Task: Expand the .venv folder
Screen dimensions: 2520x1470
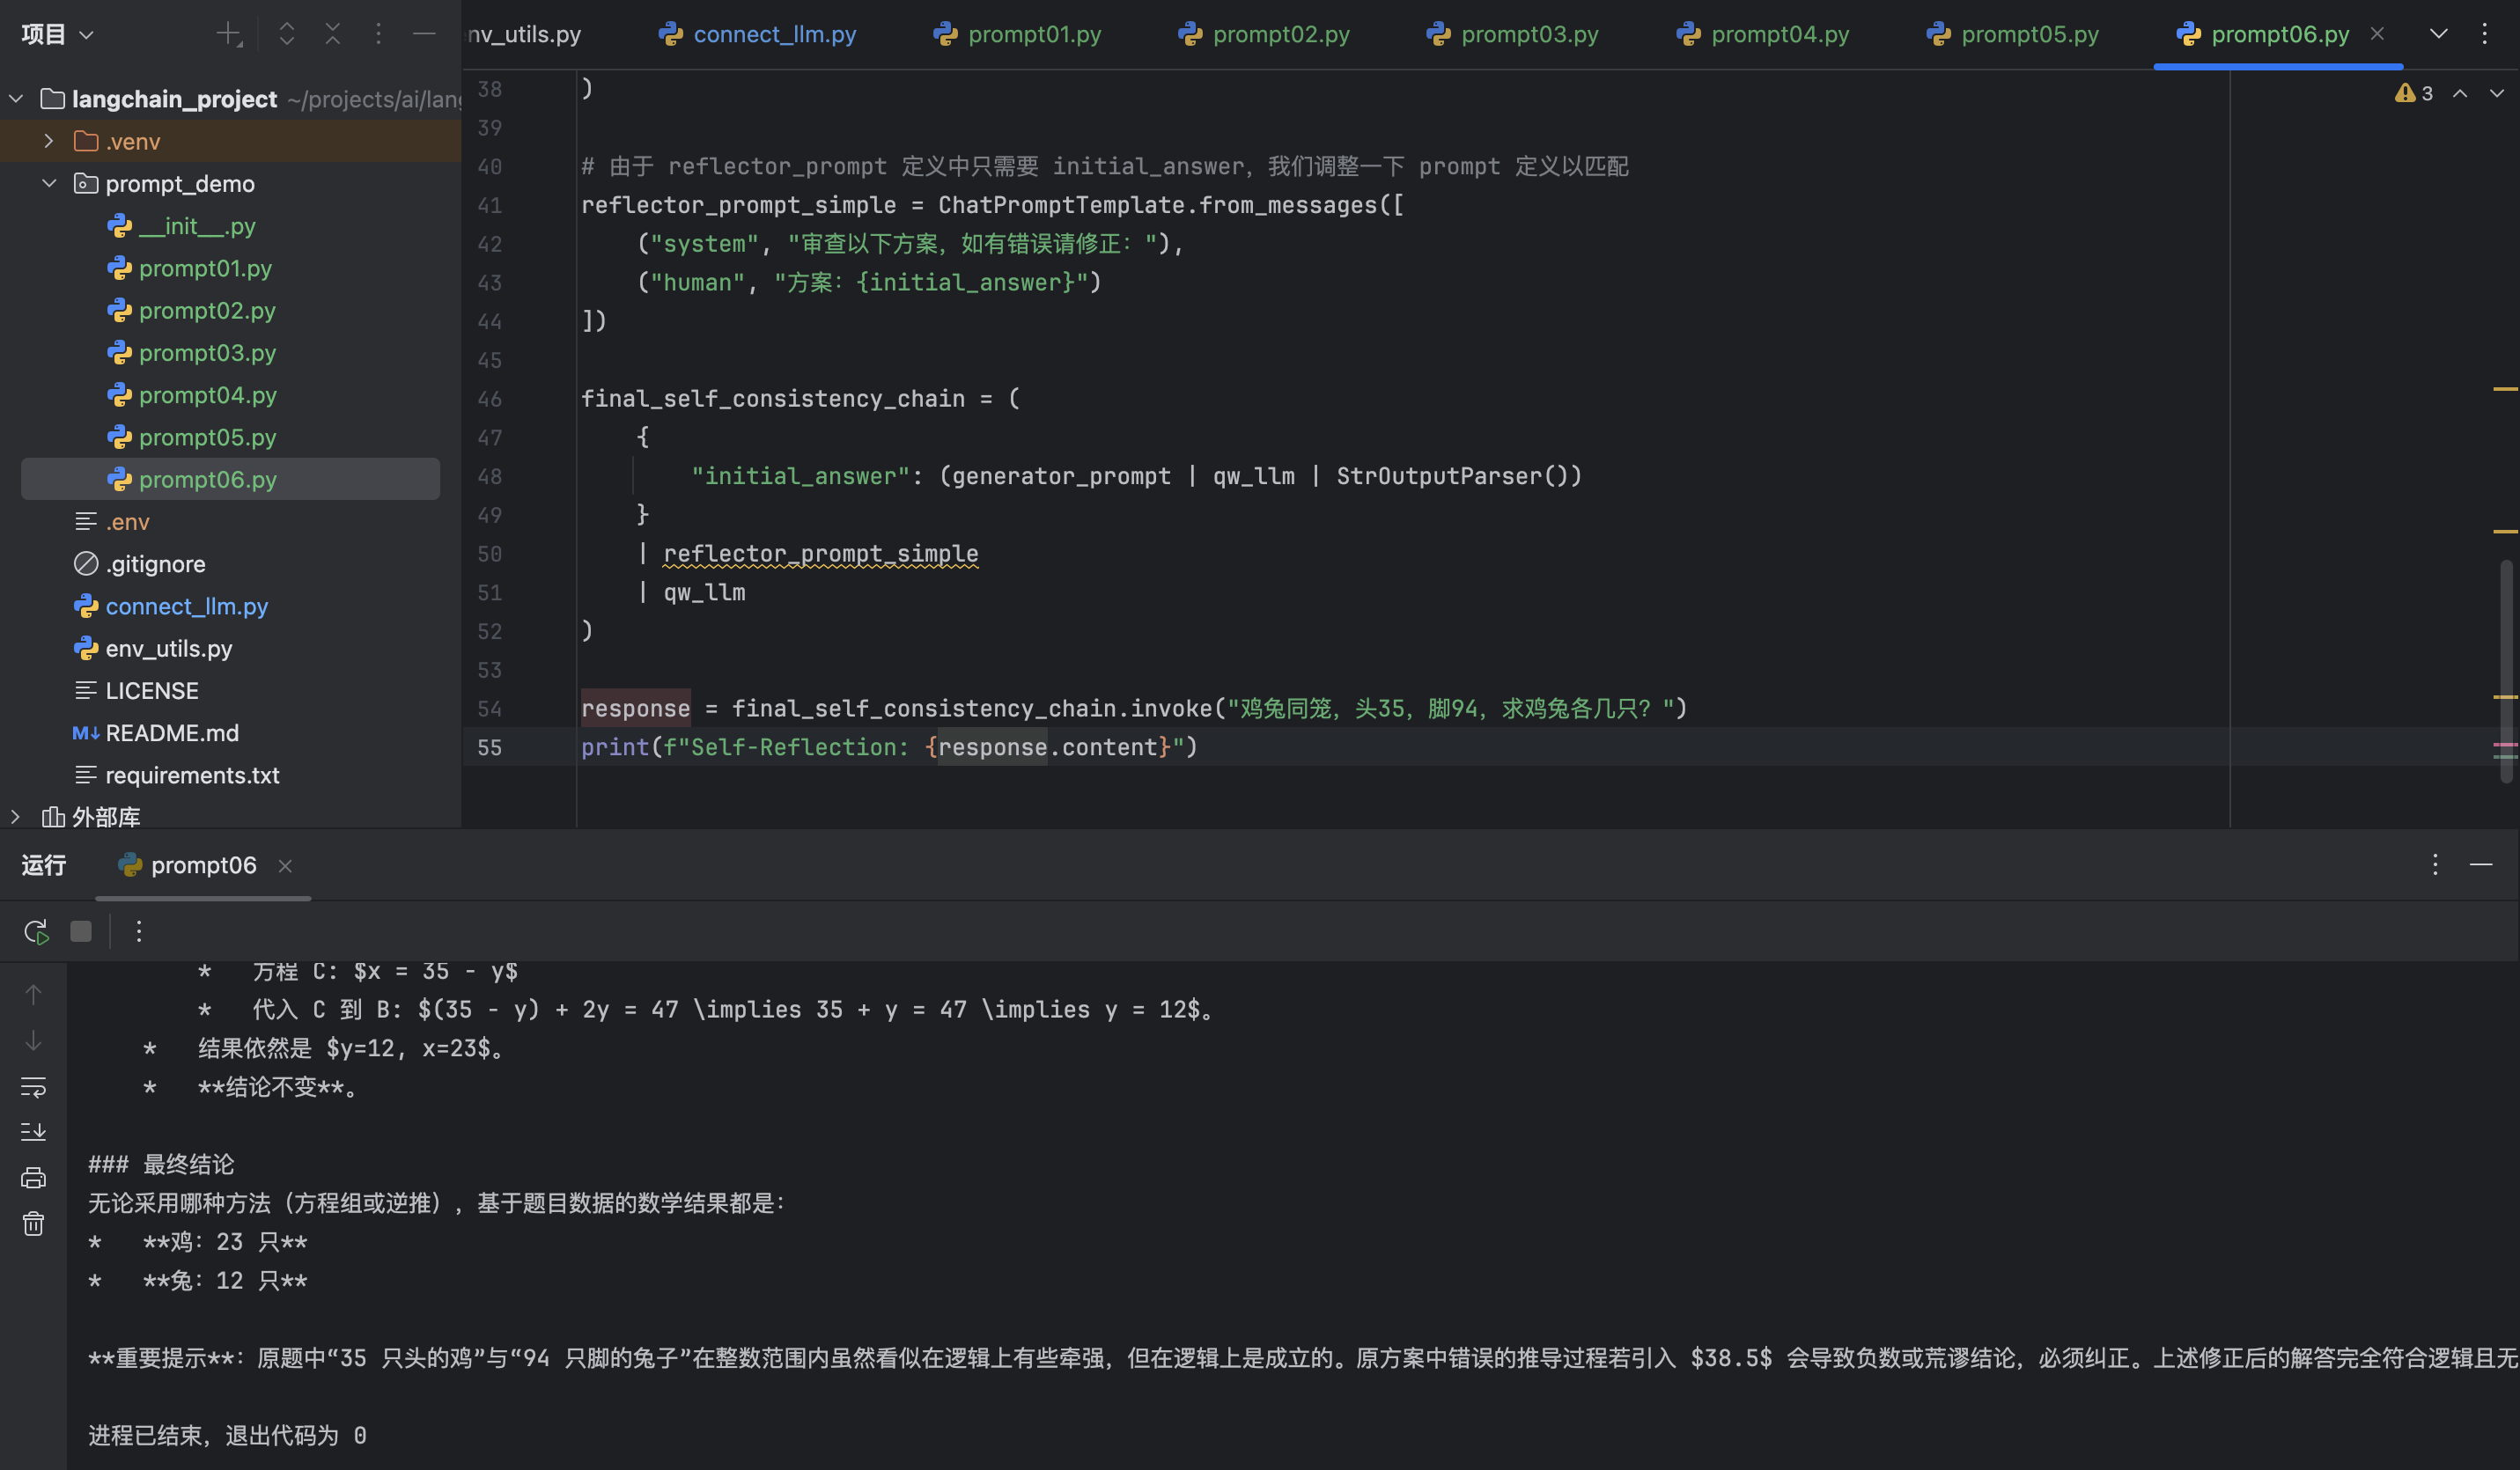Action: tap(48, 141)
